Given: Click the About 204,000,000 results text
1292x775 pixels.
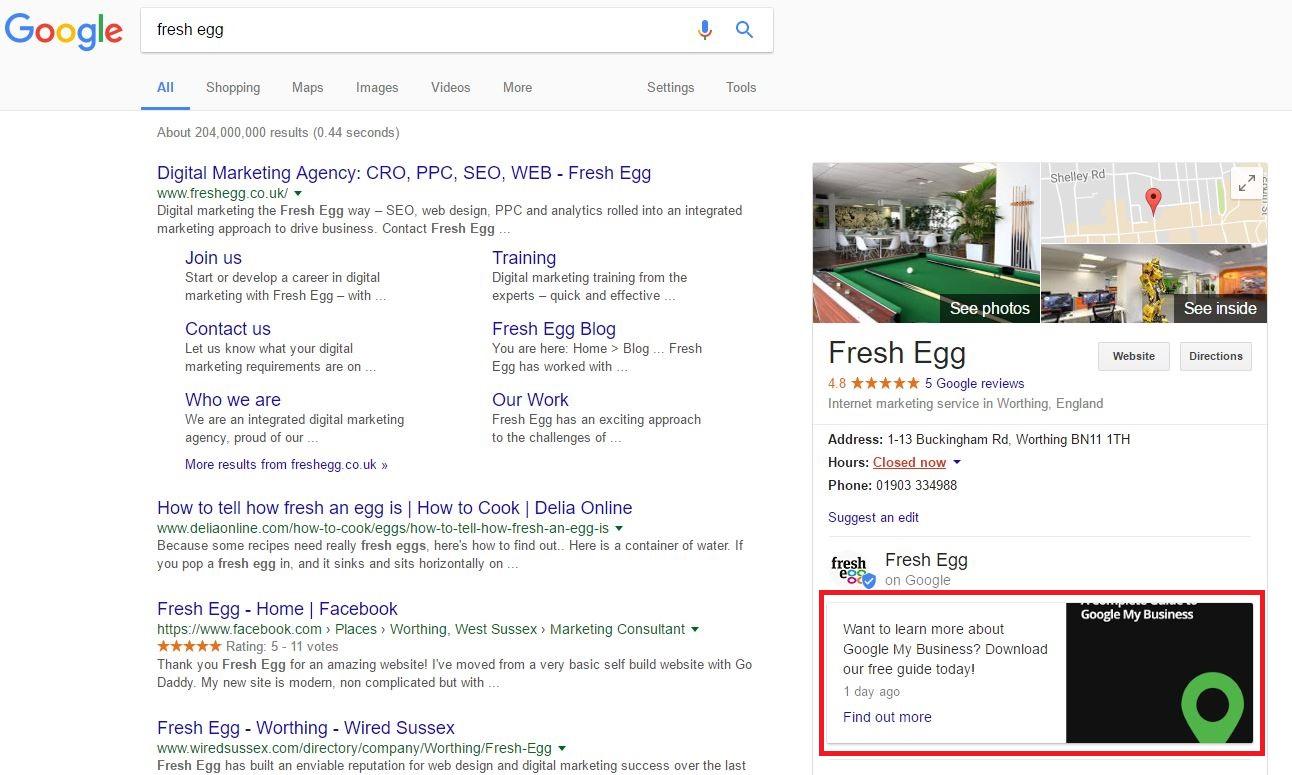Looking at the screenshot, I should click(278, 133).
